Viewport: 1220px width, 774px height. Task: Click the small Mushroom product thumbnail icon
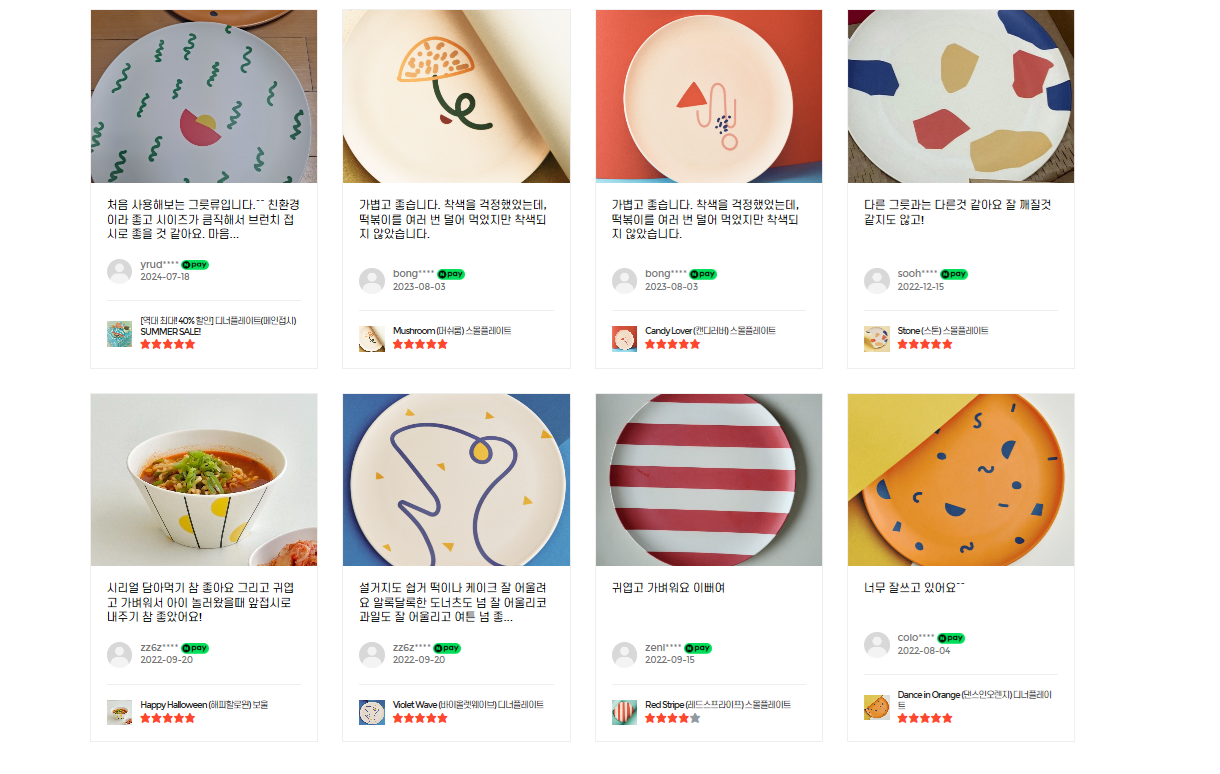point(372,338)
